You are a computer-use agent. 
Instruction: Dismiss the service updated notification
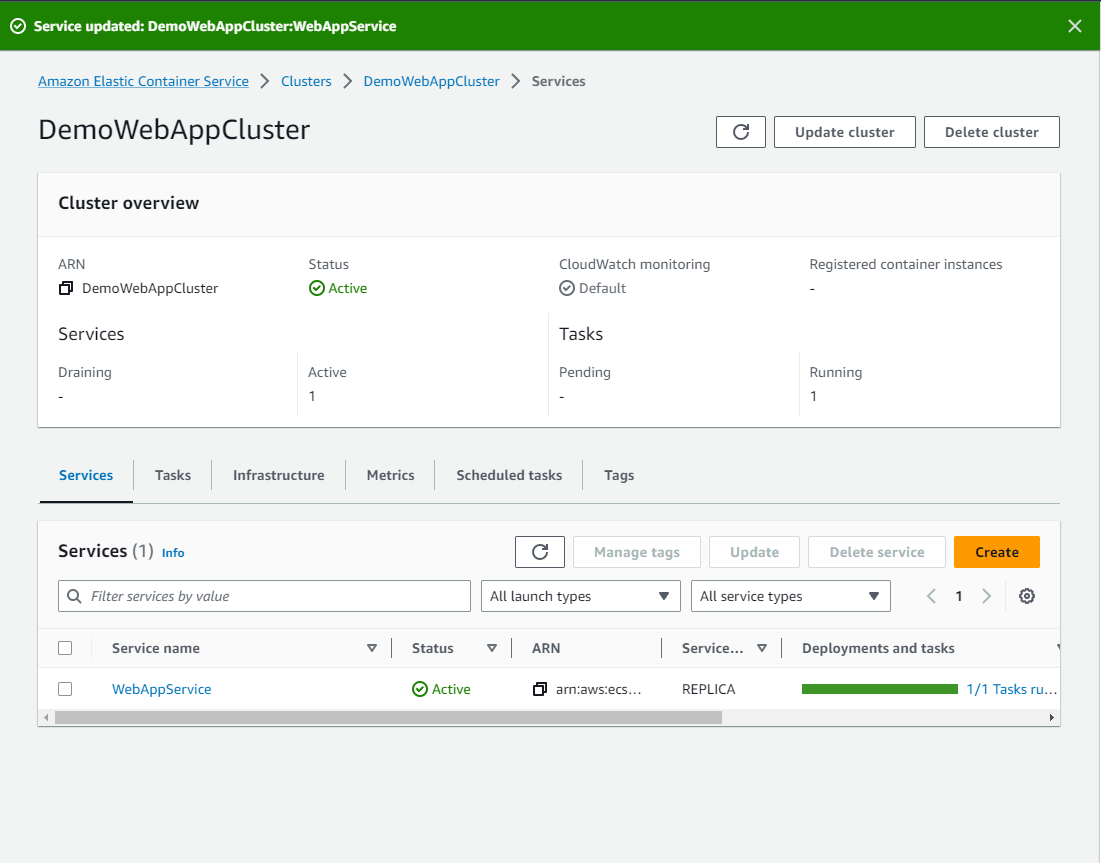[1074, 26]
